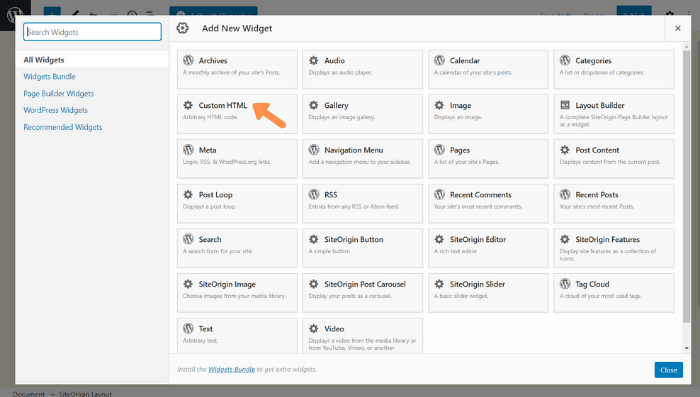Image resolution: width=700 pixels, height=397 pixels.
Task: Click the SiteOrigin Features gear icon
Action: click(565, 239)
